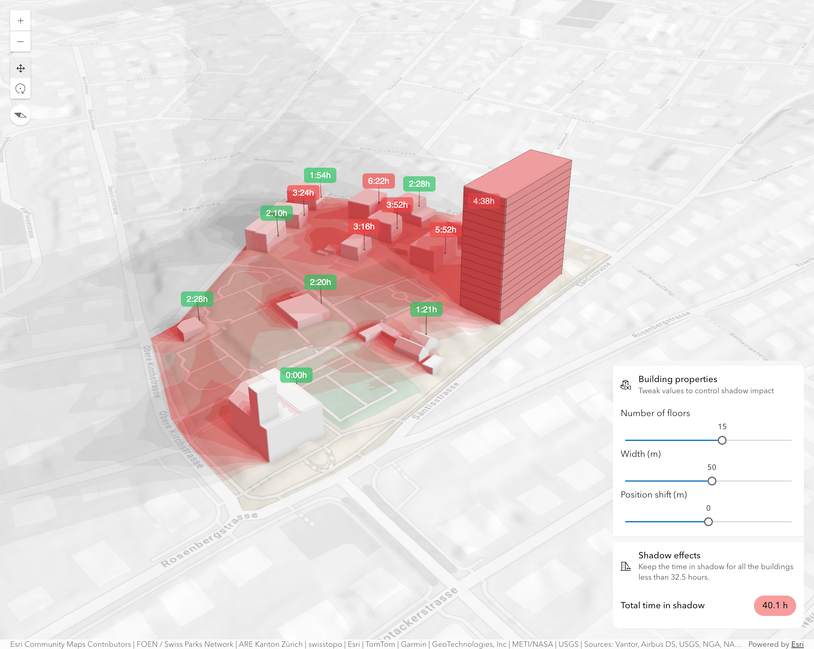Select the 4:38h label on the tall building
Screen dimensions: 814x649
484,201
